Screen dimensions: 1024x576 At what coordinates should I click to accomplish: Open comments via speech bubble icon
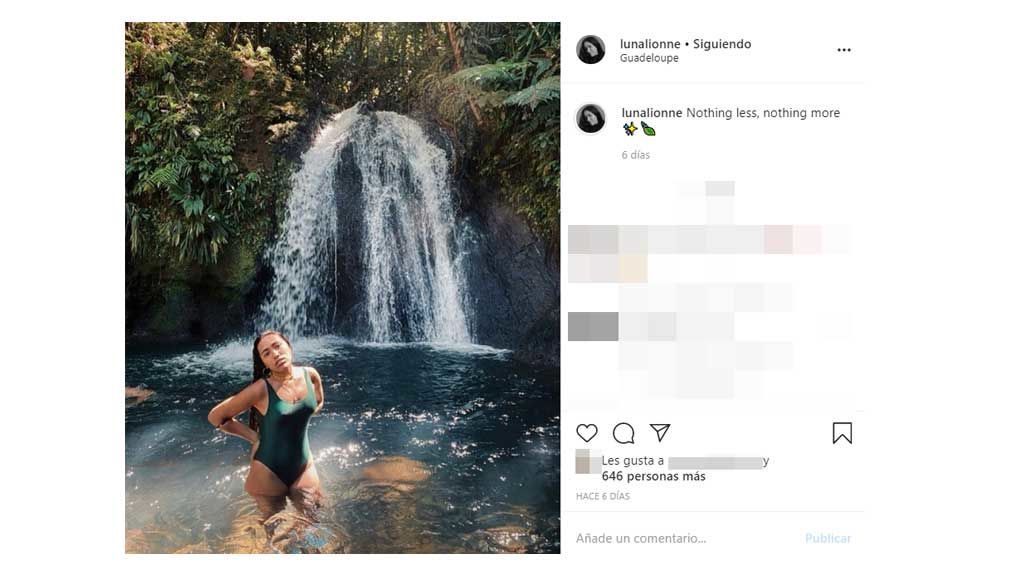click(x=623, y=433)
